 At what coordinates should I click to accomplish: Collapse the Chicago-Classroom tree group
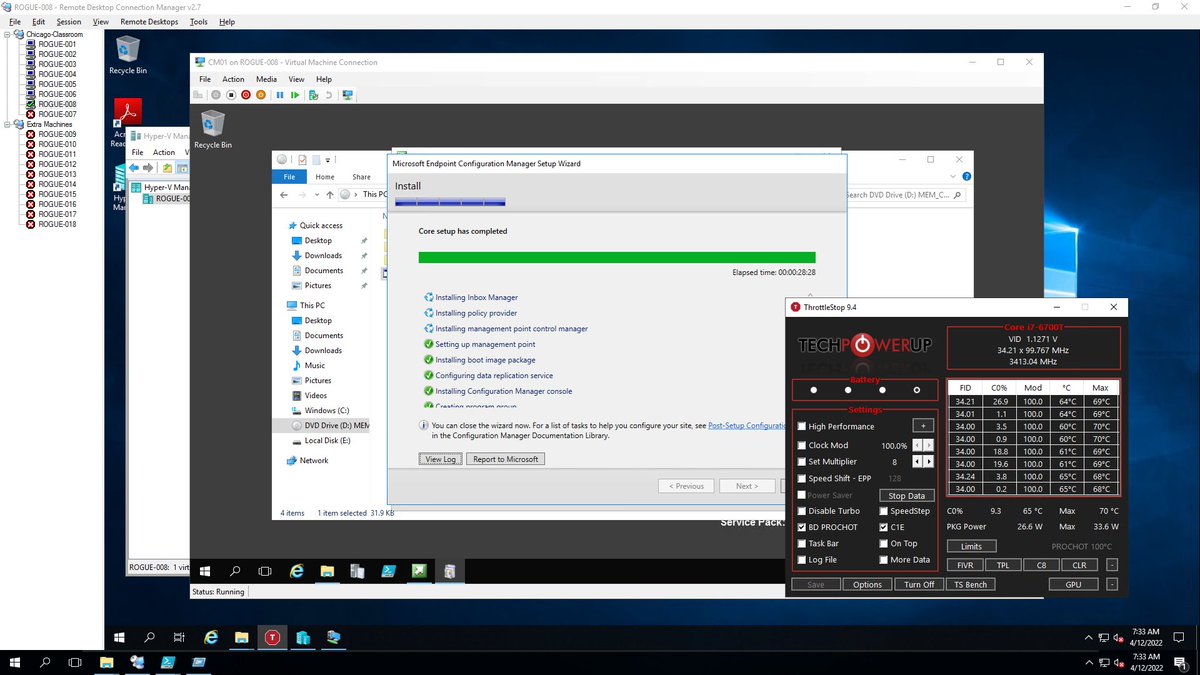coord(8,34)
